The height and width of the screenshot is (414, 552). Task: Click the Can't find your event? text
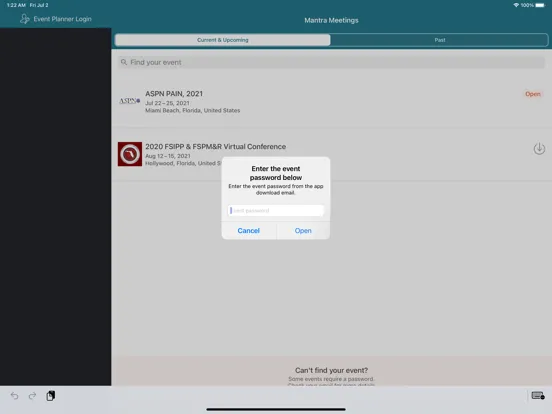tap(331, 370)
